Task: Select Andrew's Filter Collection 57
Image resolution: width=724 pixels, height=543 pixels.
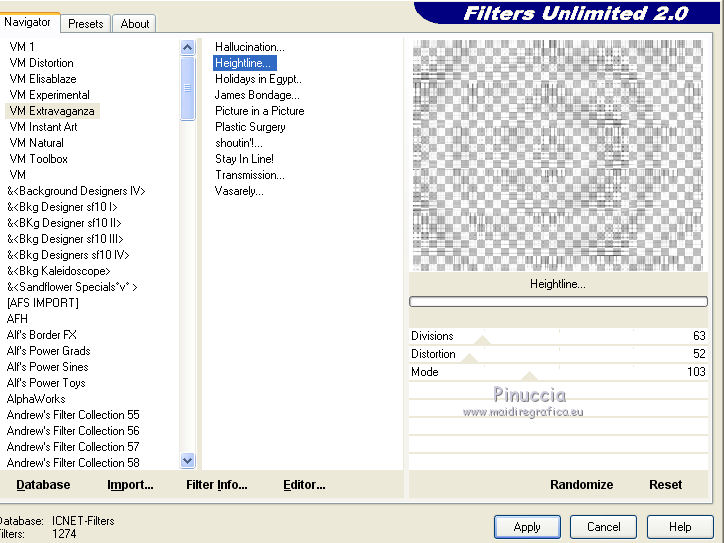Action: 73,447
